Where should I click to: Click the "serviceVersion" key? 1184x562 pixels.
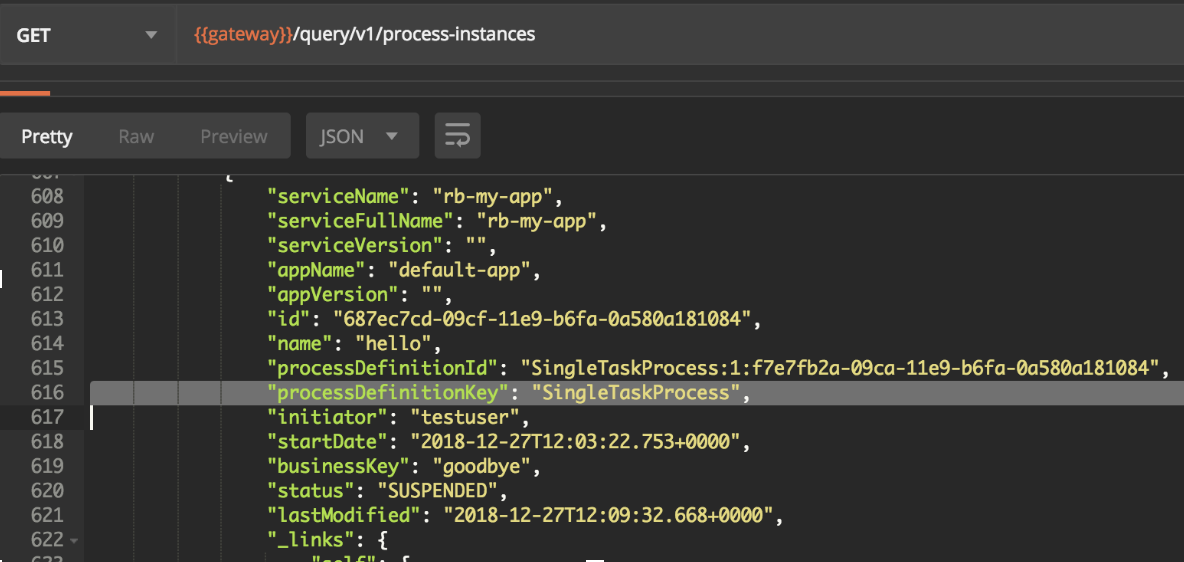coord(355,245)
